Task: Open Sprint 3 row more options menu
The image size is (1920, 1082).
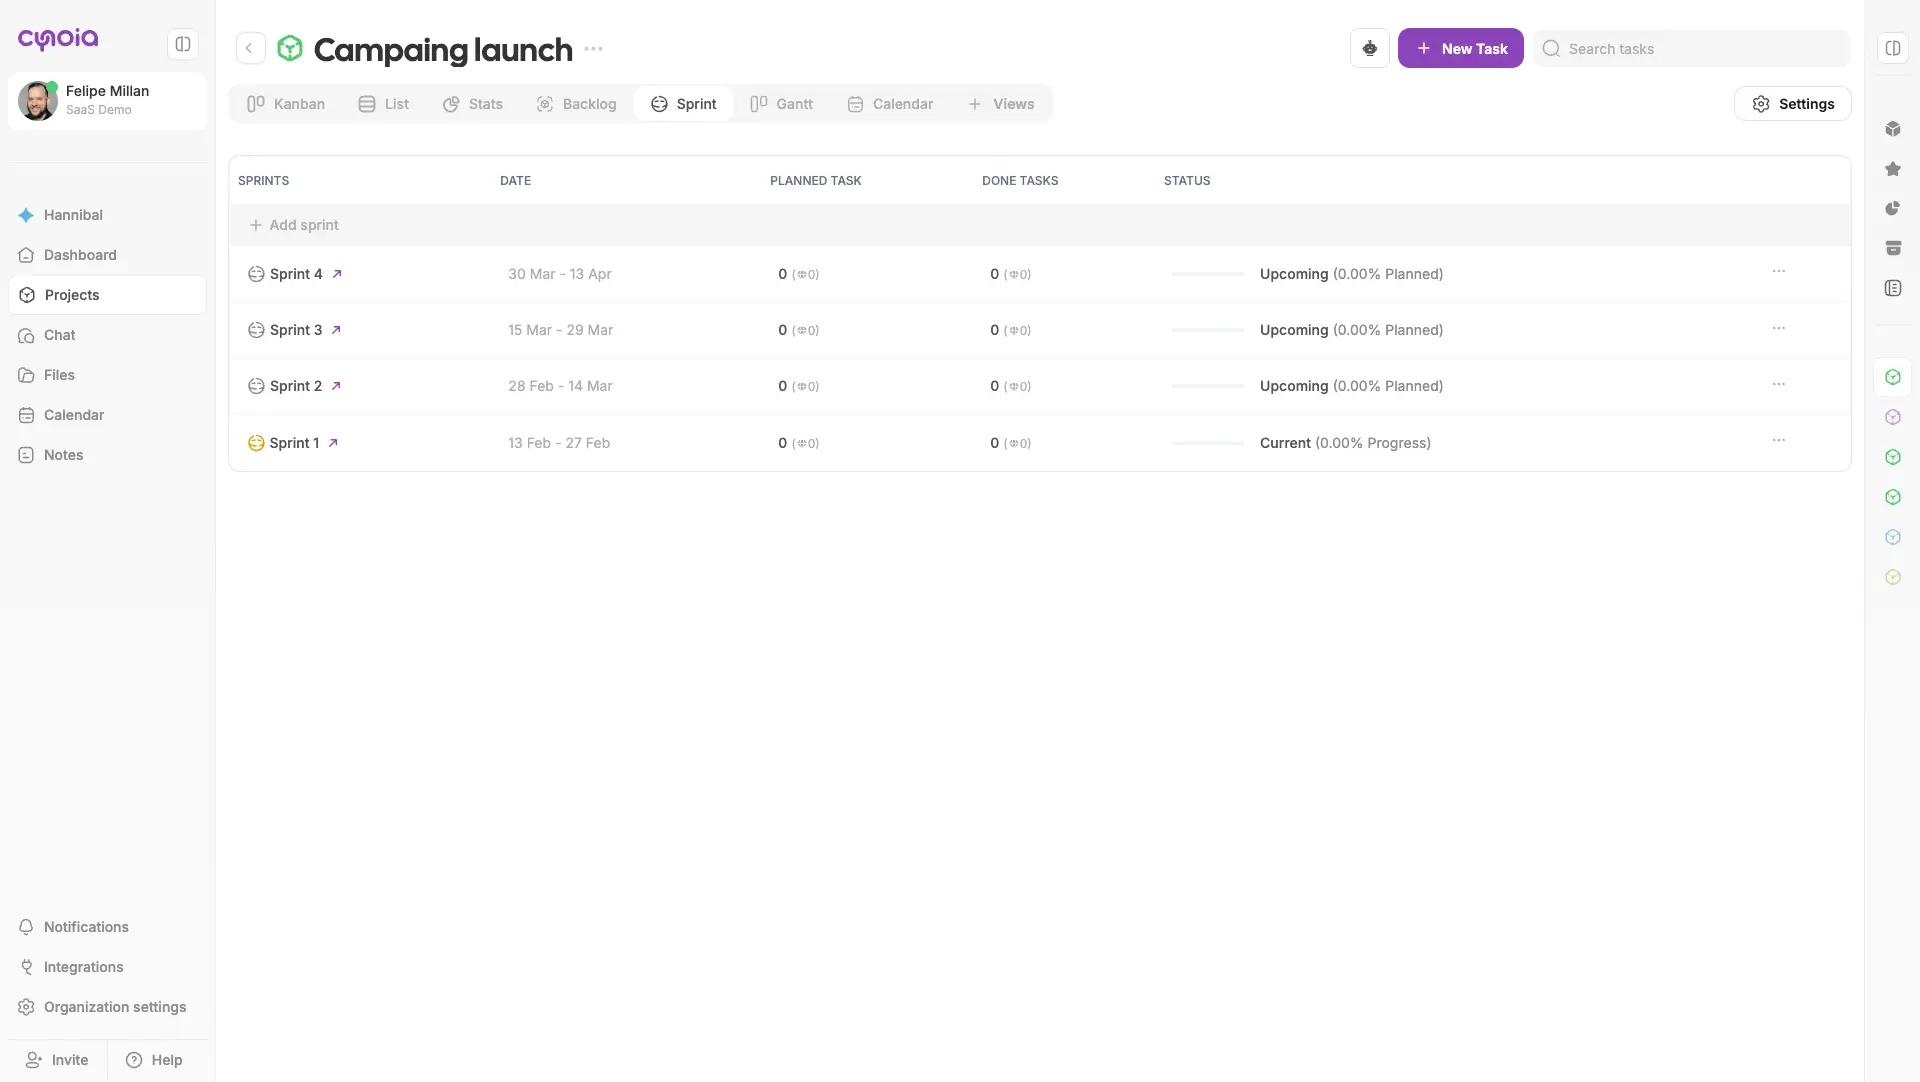Action: pyautogui.click(x=1778, y=328)
